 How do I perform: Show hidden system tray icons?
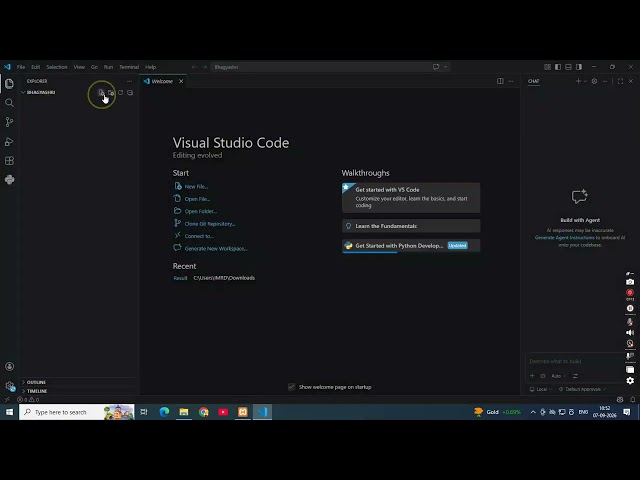point(533,412)
